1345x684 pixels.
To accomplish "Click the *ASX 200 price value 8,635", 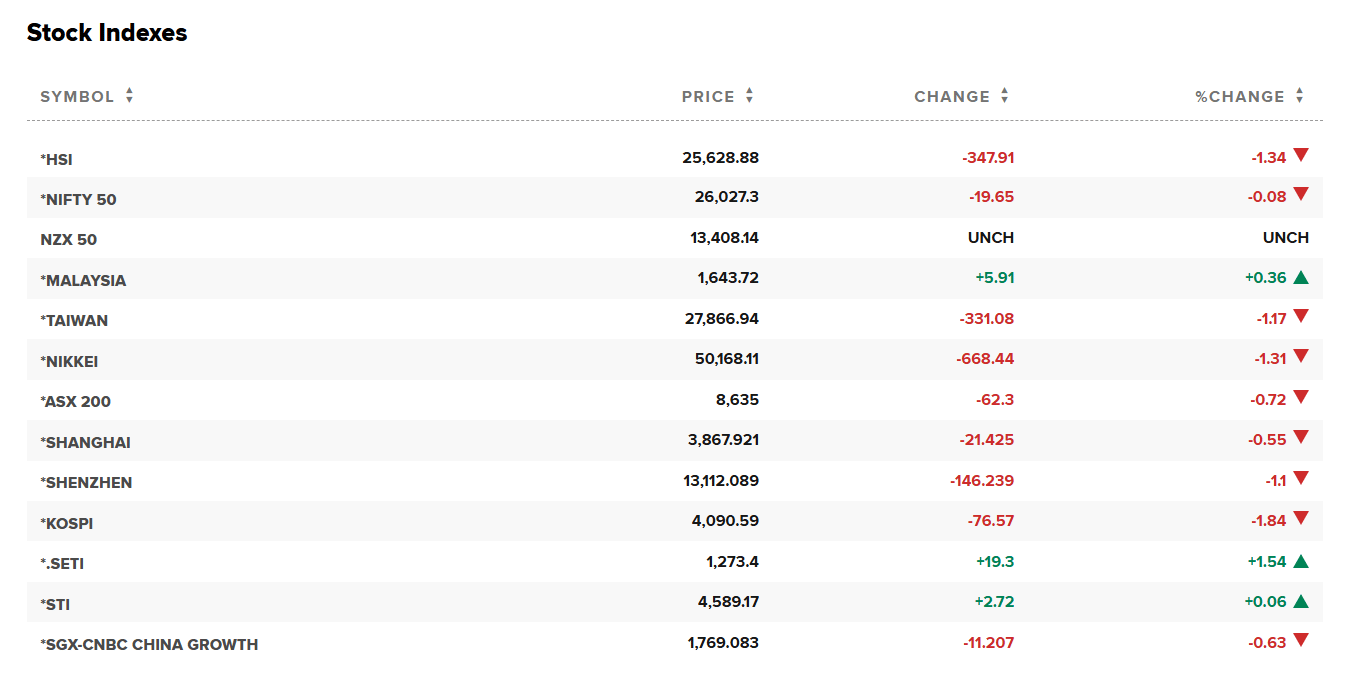I will click(738, 400).
